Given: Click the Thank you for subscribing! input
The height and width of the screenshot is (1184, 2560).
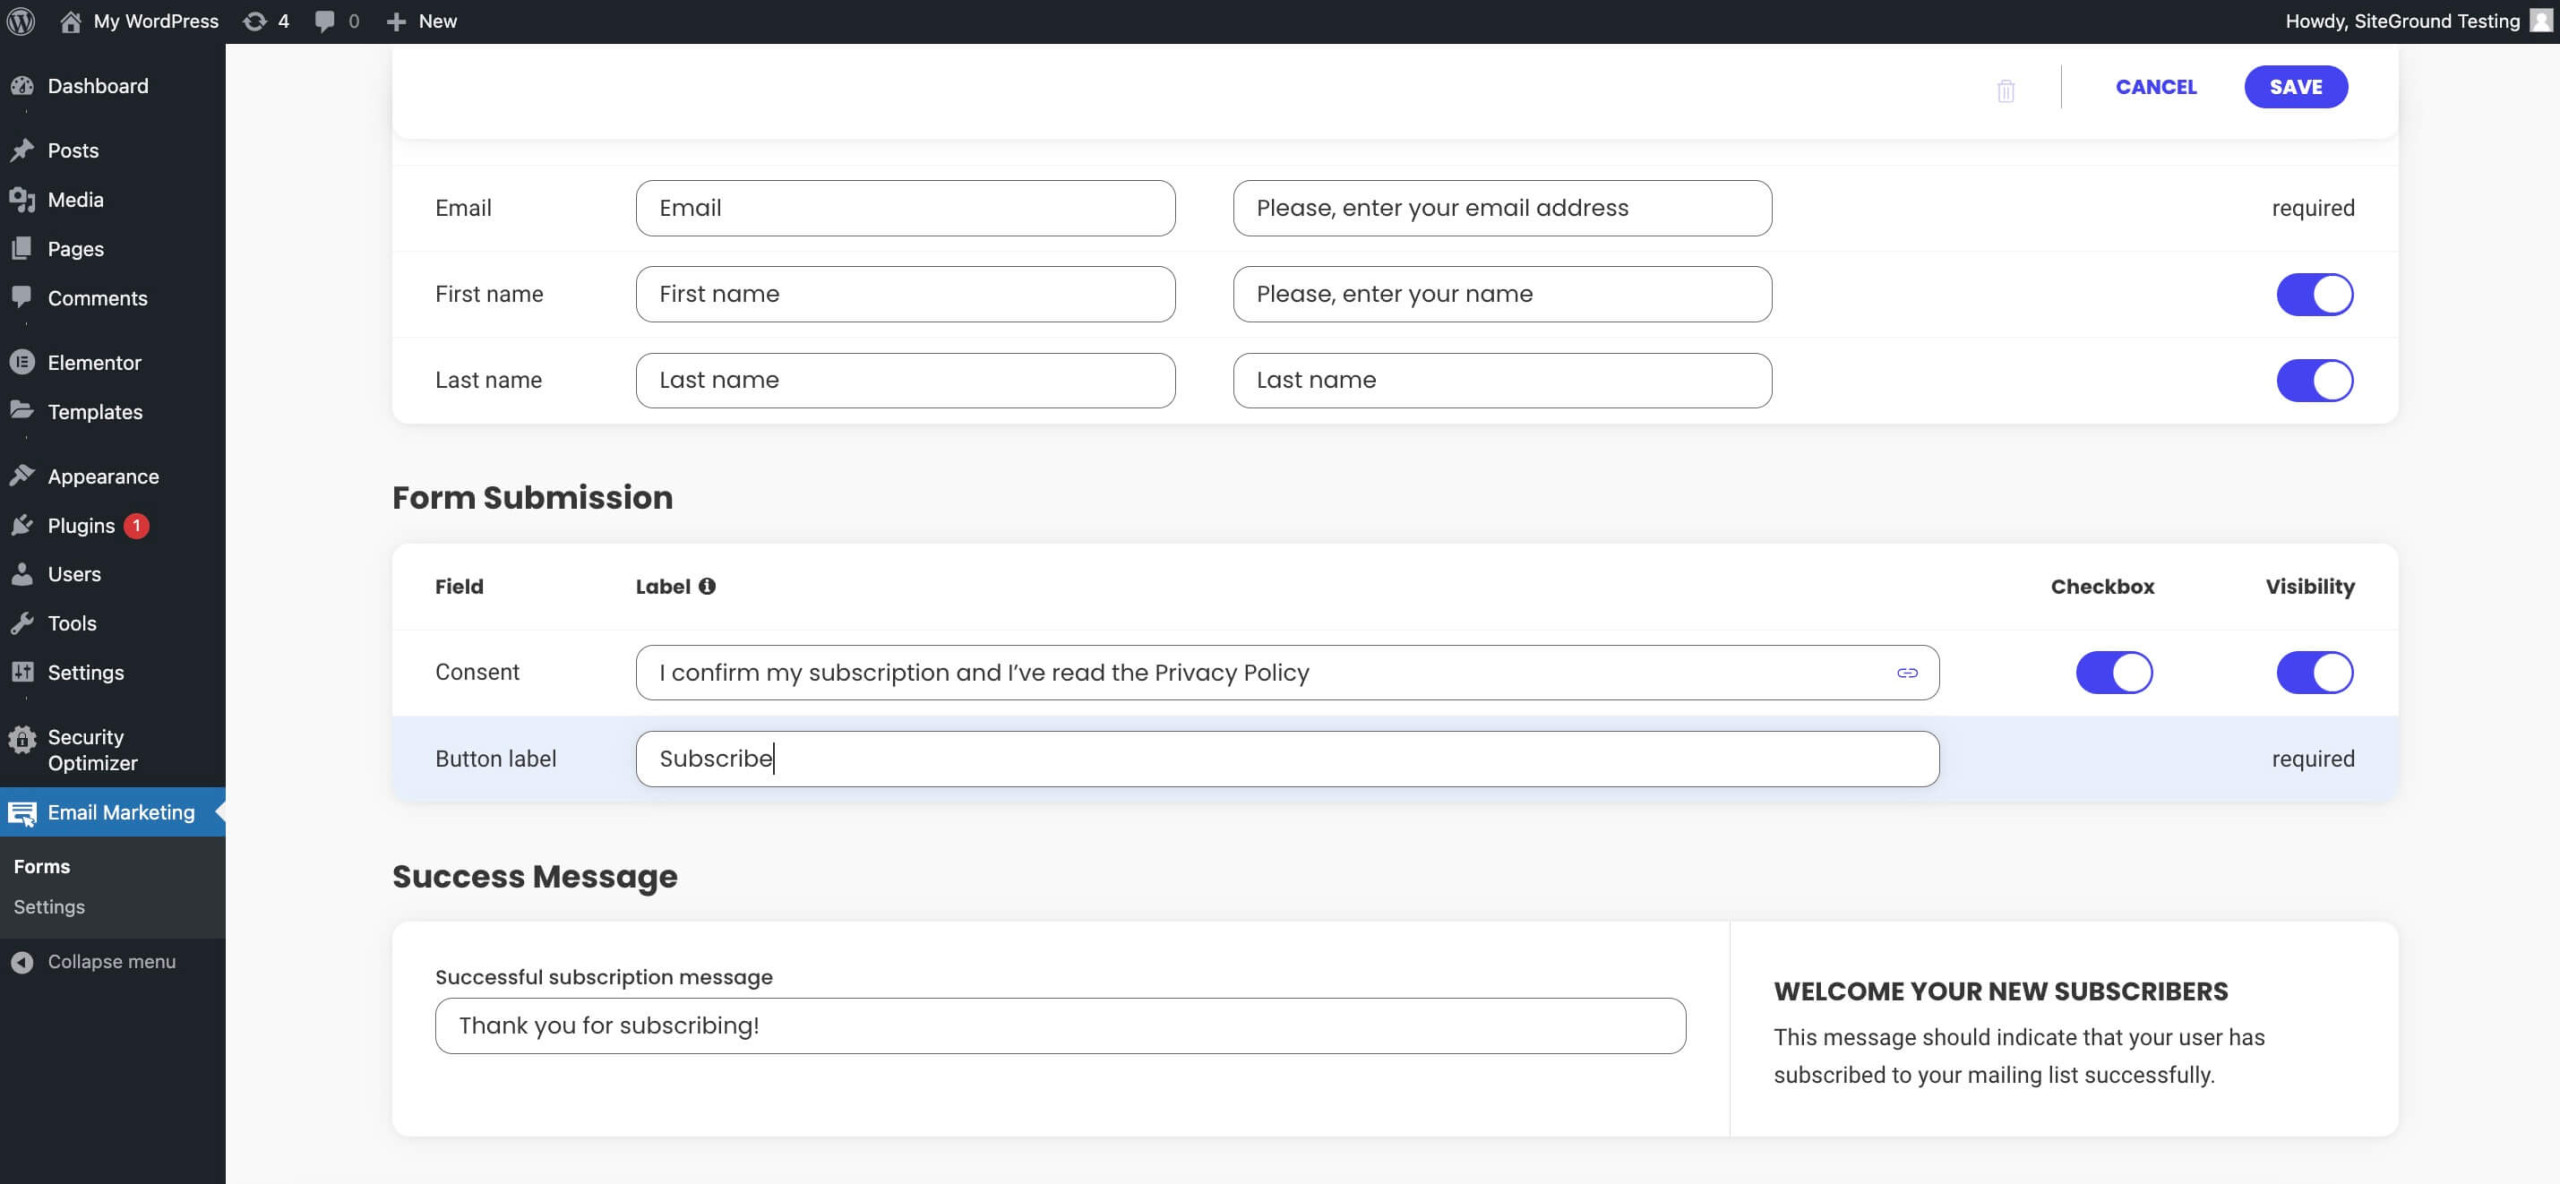Looking at the screenshot, I should 1060,1025.
